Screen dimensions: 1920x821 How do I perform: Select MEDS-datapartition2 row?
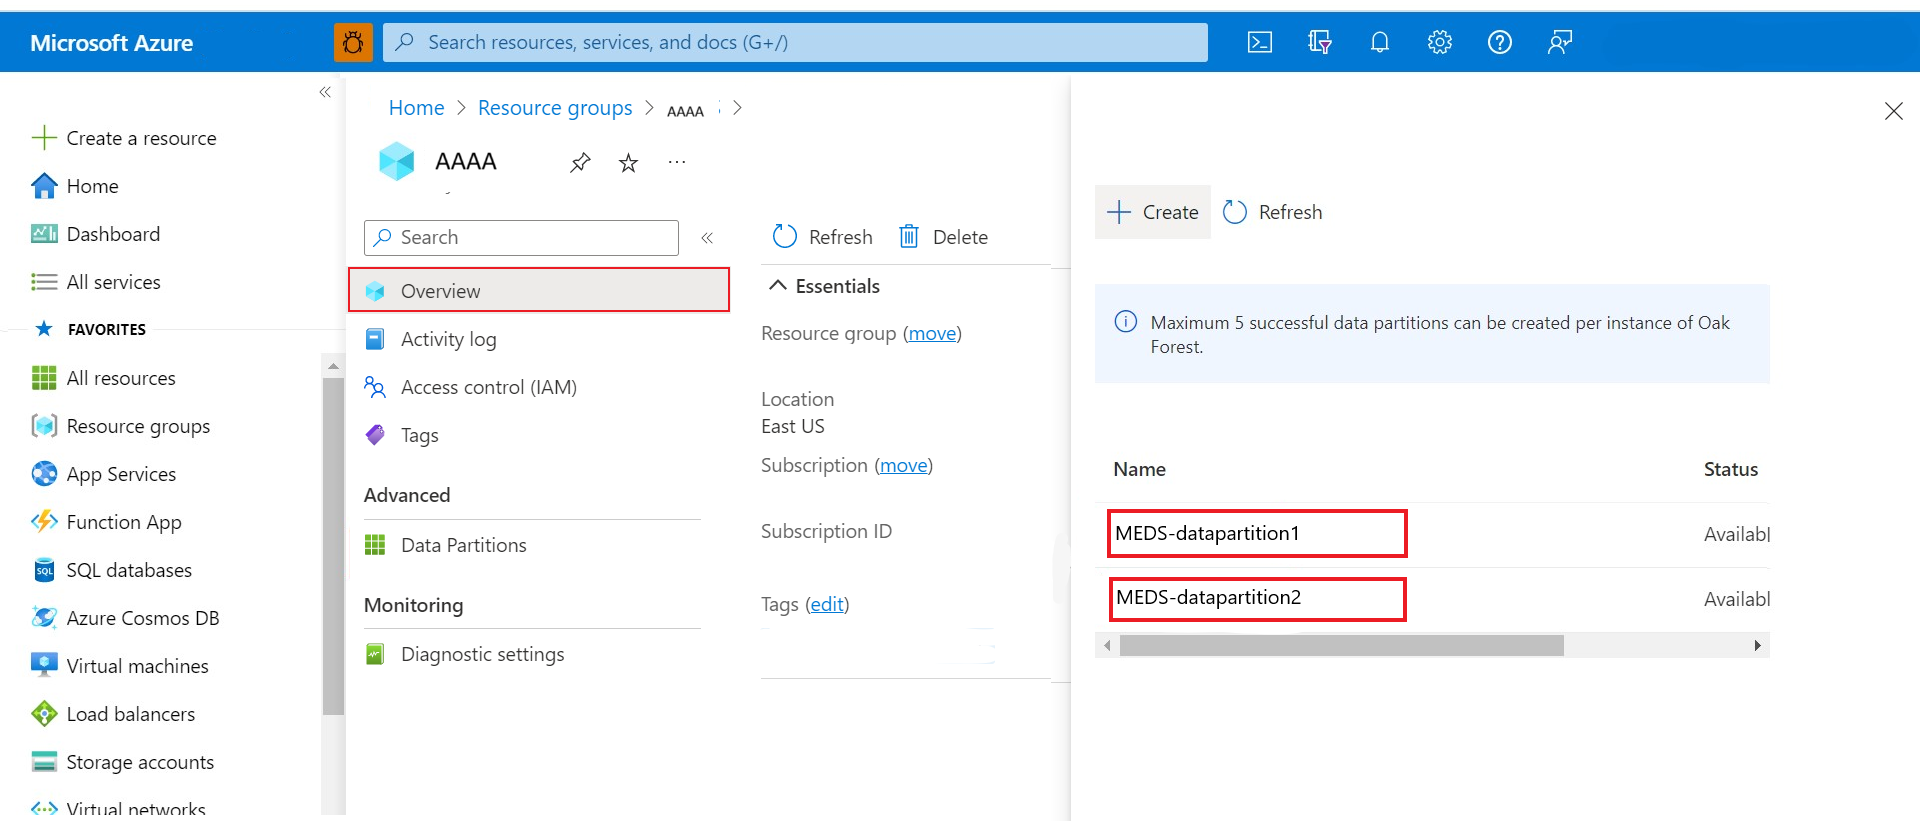coord(1257,599)
